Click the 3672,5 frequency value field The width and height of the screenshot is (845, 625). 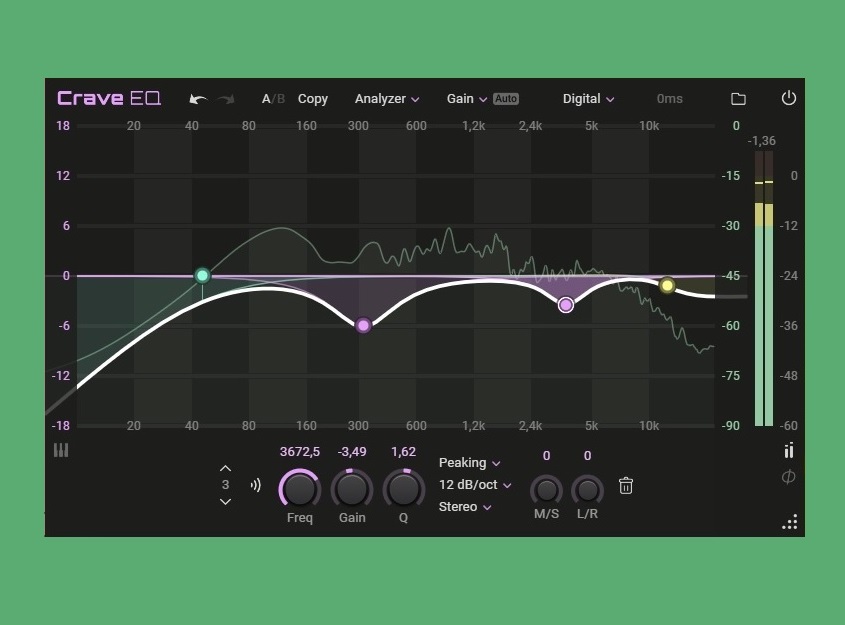coord(300,452)
